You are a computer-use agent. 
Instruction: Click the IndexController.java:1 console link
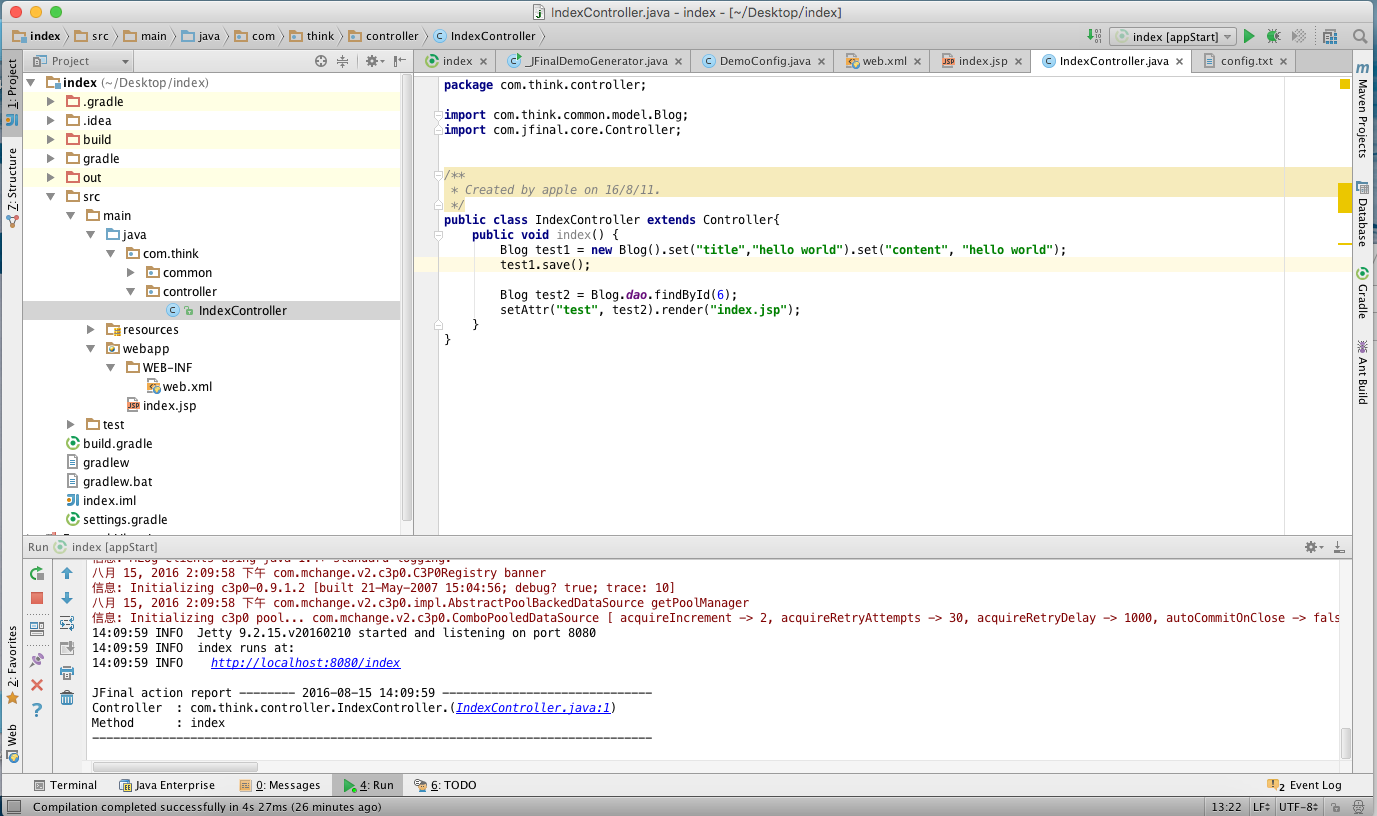(533, 708)
